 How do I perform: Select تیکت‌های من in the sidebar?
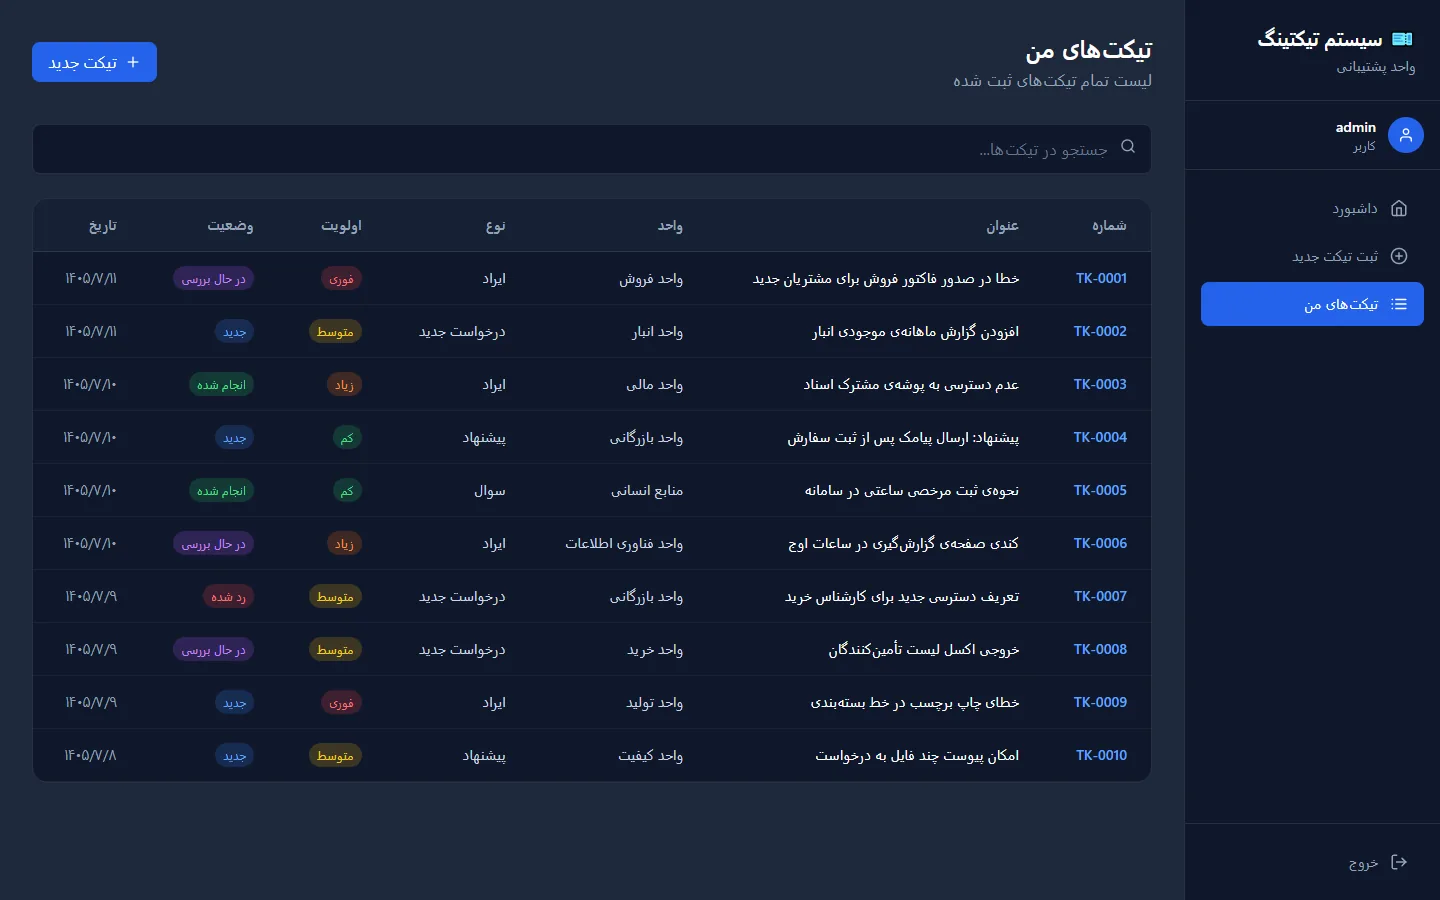1312,304
